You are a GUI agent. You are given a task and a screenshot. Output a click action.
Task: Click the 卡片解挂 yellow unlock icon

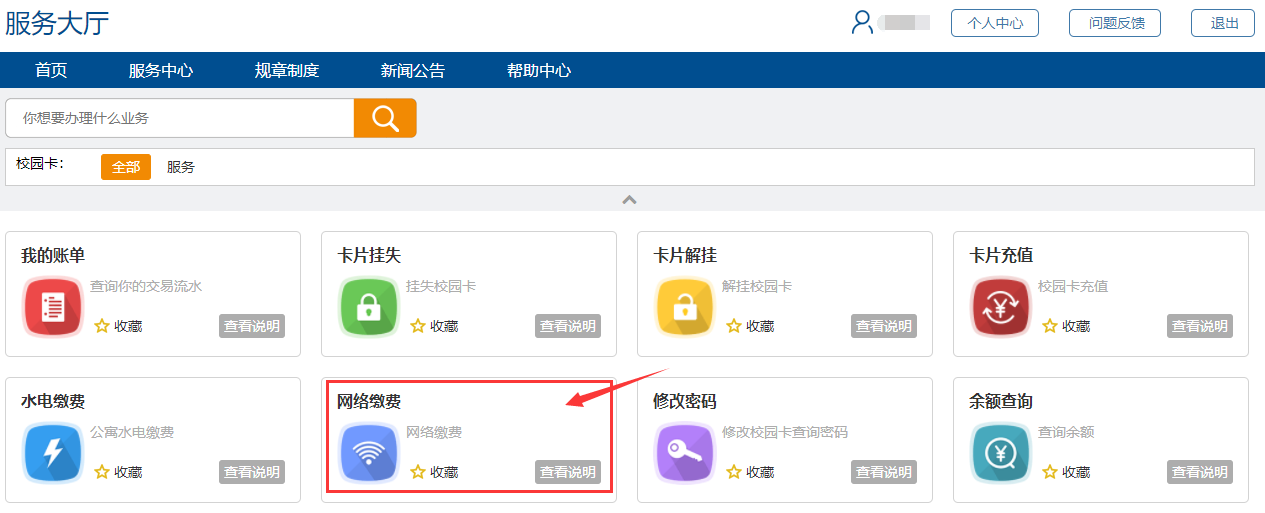click(x=685, y=308)
